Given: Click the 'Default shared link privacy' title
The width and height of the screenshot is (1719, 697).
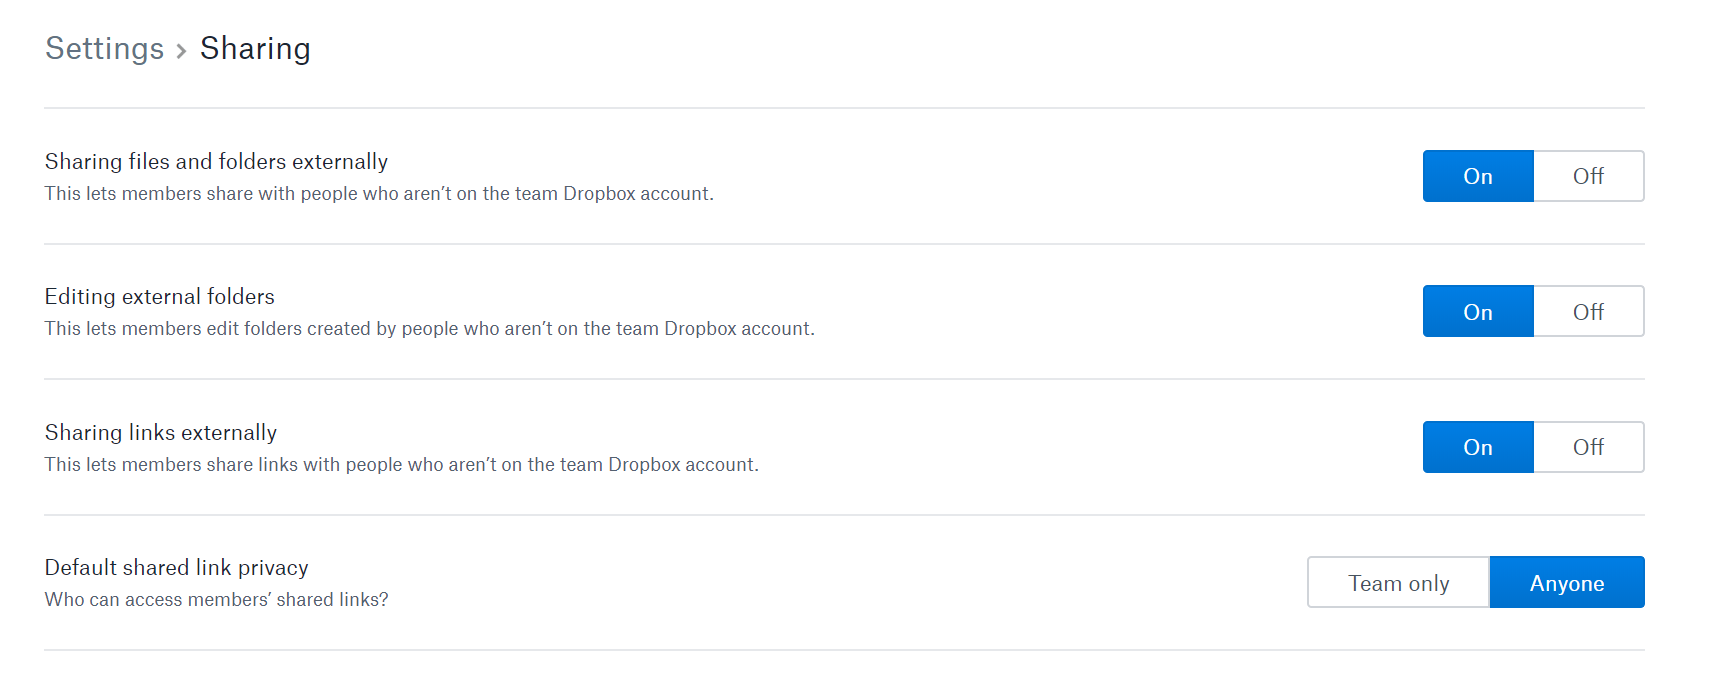Looking at the screenshot, I should [x=177, y=567].
